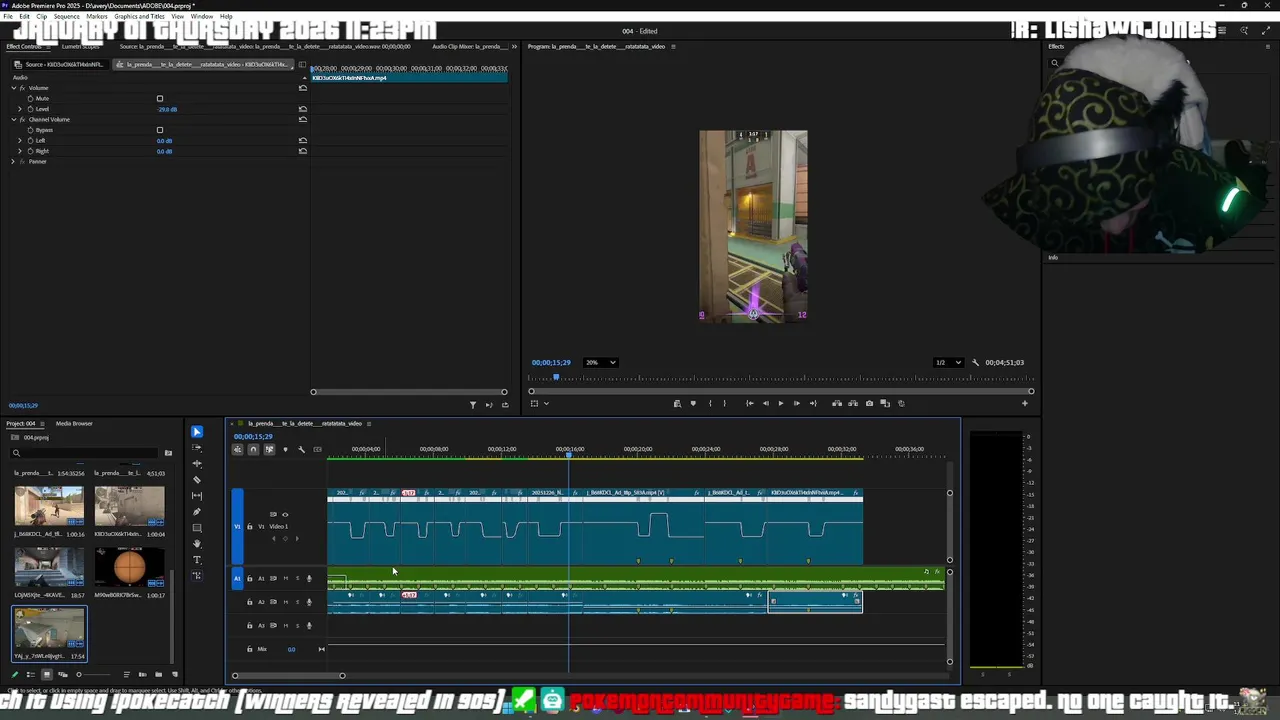The height and width of the screenshot is (720, 1280).
Task: Toggle Snap in timeline header
Action: point(253,449)
